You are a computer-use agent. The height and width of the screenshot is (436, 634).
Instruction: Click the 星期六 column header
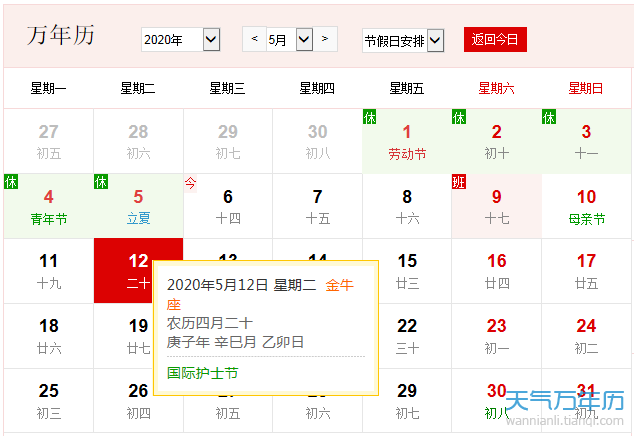tap(496, 88)
